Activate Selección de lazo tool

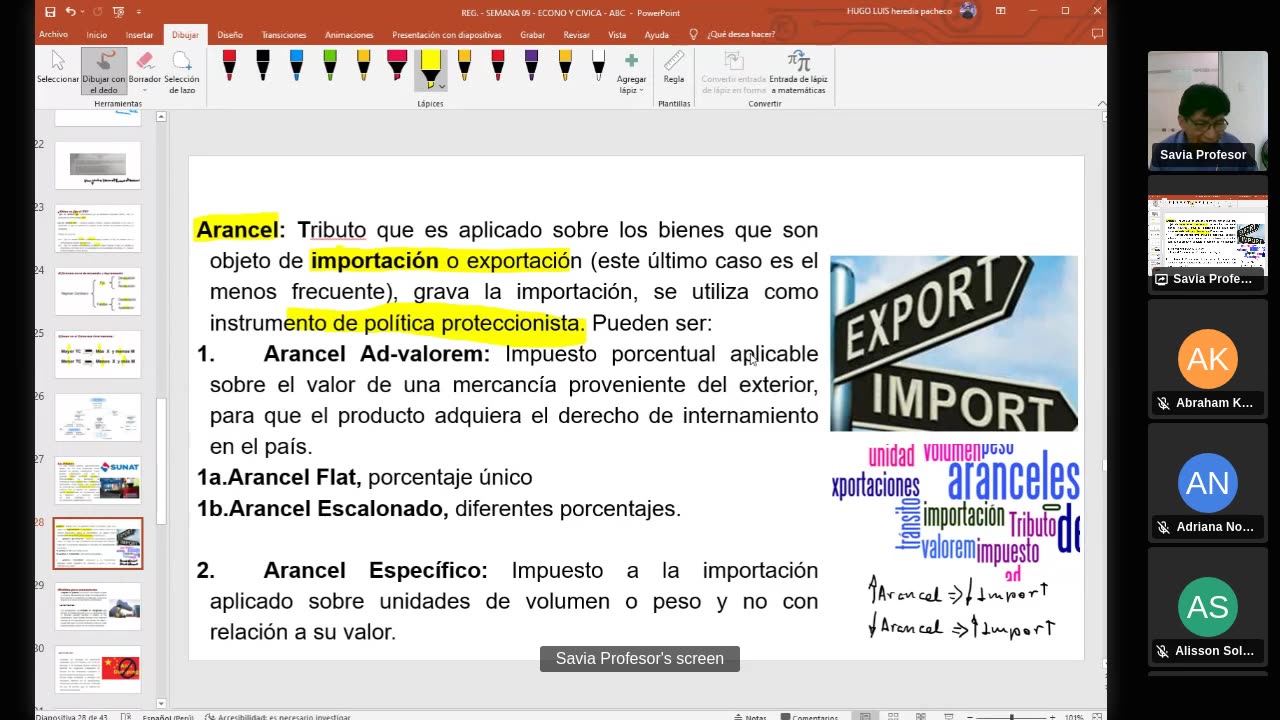[182, 71]
